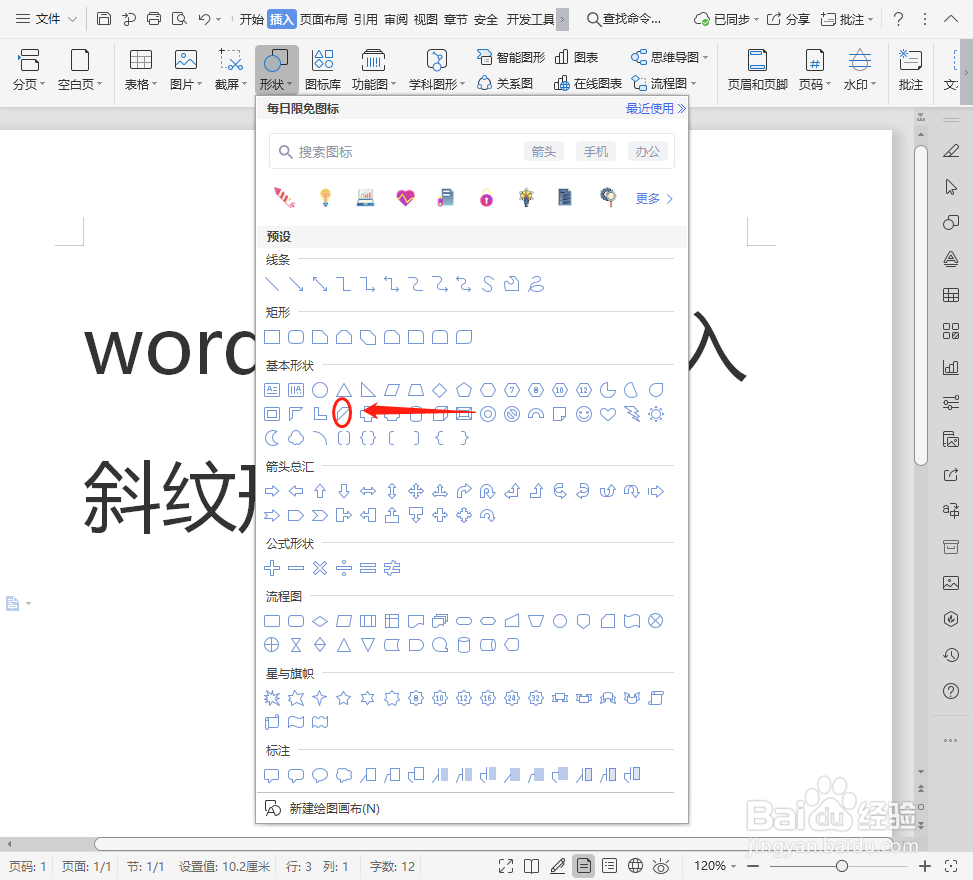Screen dimensions: 973x880
Task: Select the crescent moon shape
Action: point(272,438)
